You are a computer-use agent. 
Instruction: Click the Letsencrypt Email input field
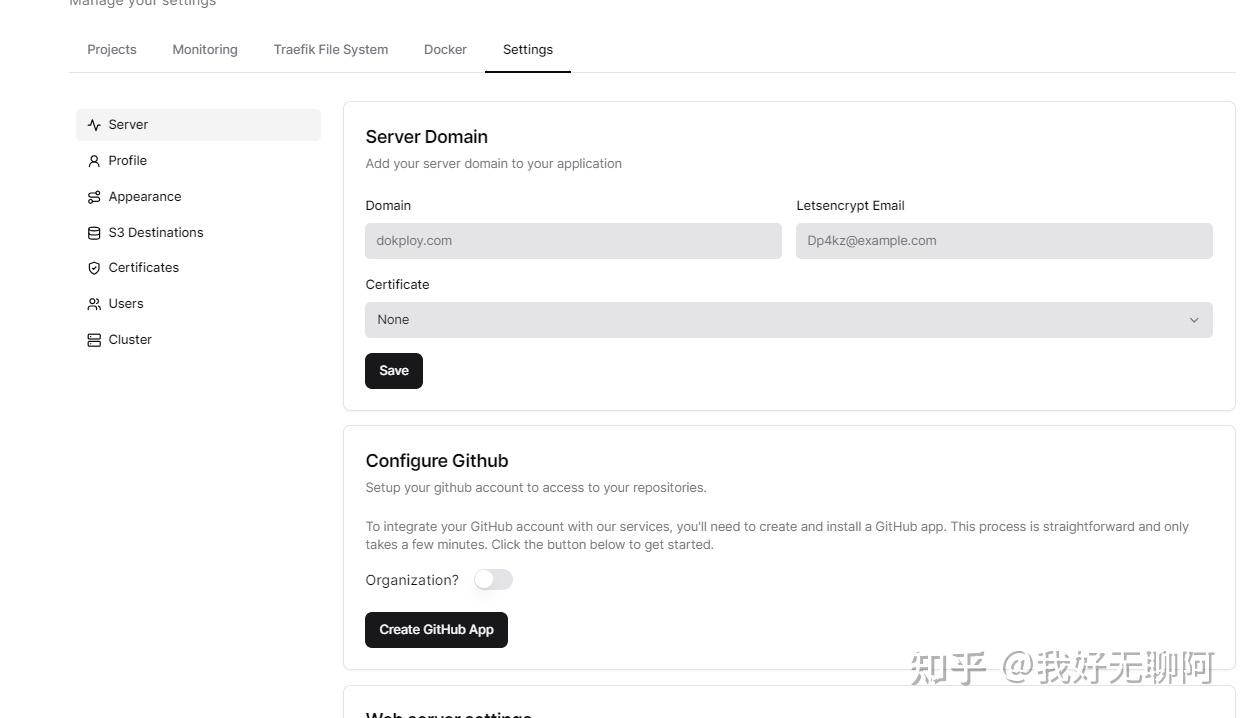click(1003, 240)
